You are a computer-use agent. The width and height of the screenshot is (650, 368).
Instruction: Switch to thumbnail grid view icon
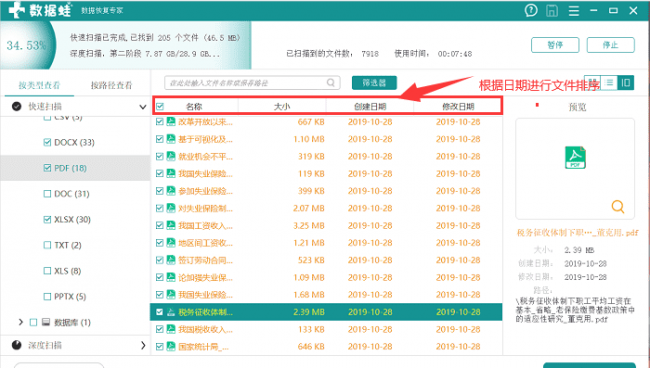click(x=593, y=83)
